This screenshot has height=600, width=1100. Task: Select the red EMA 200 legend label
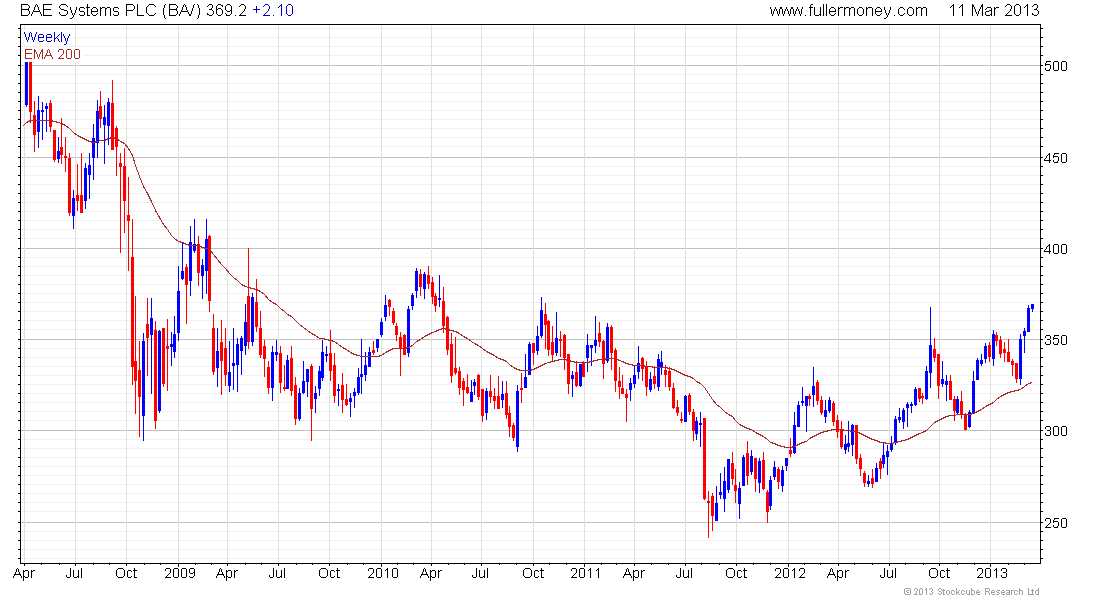click(52, 54)
